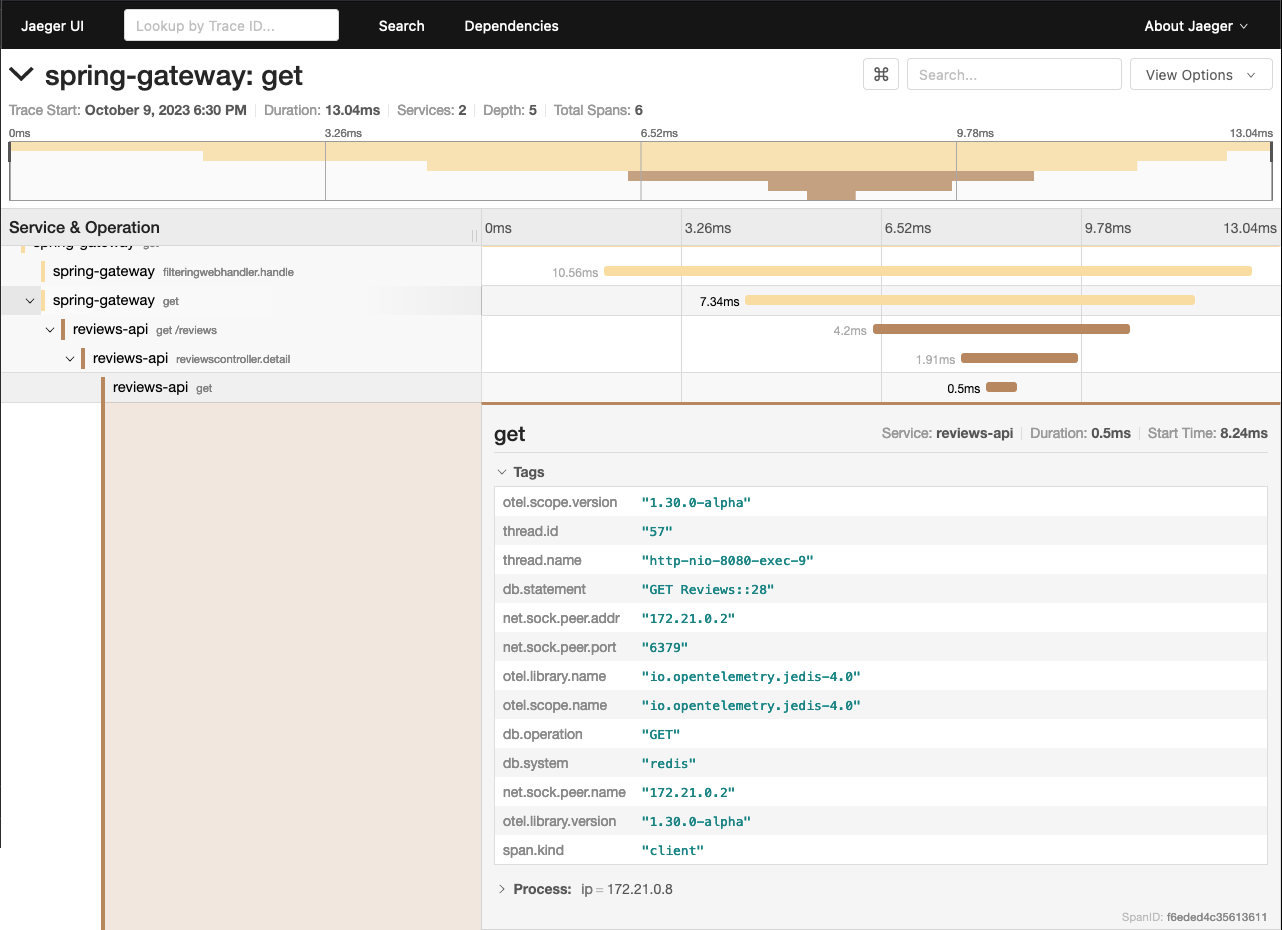Click the SpanID f6eded4c35613611 text

pyautogui.click(x=1195, y=917)
